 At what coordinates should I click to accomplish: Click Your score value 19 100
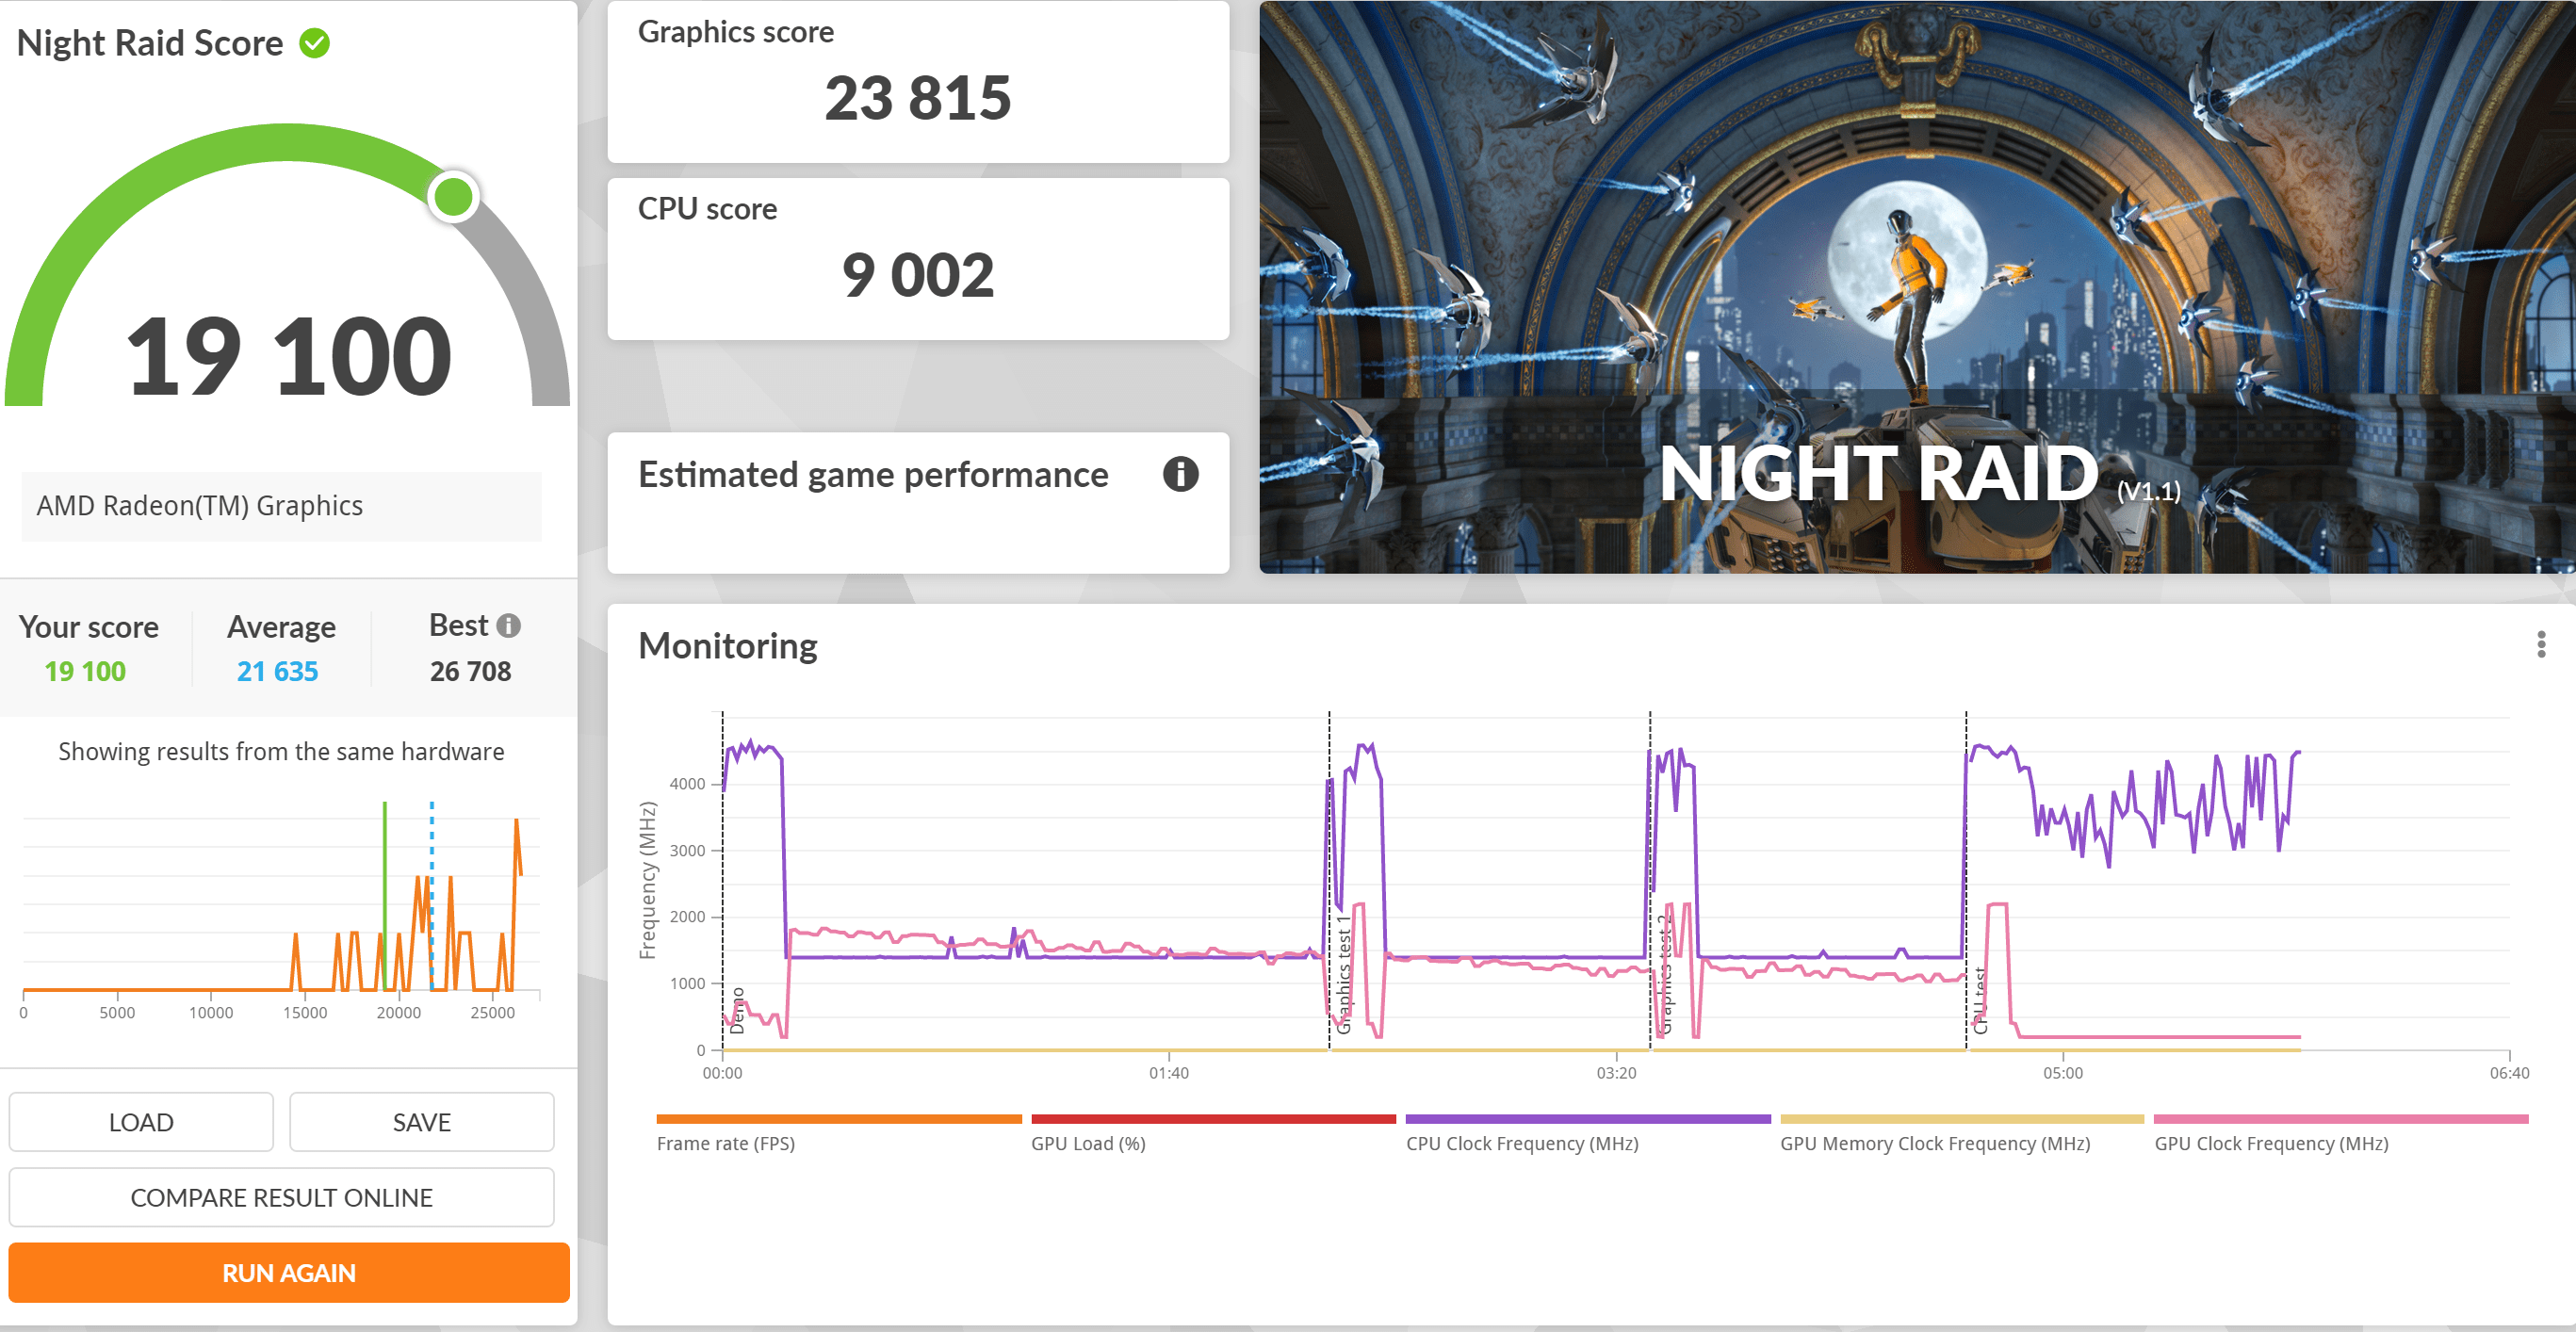pyautogui.click(x=85, y=671)
